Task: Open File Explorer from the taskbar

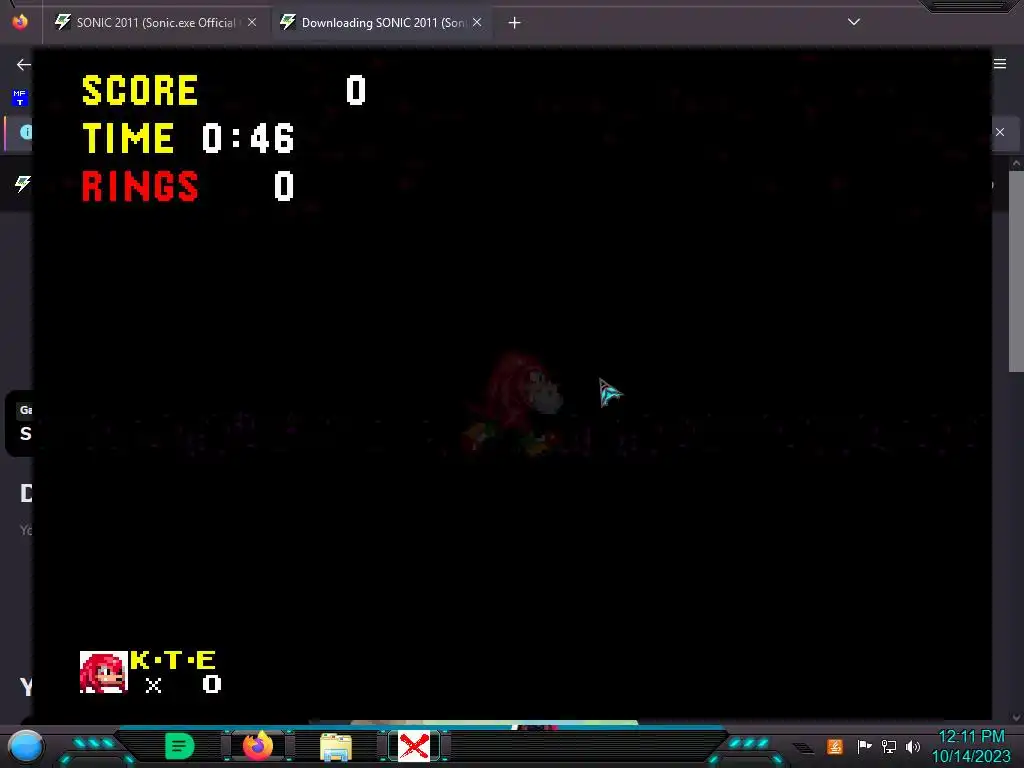Action: [336, 747]
